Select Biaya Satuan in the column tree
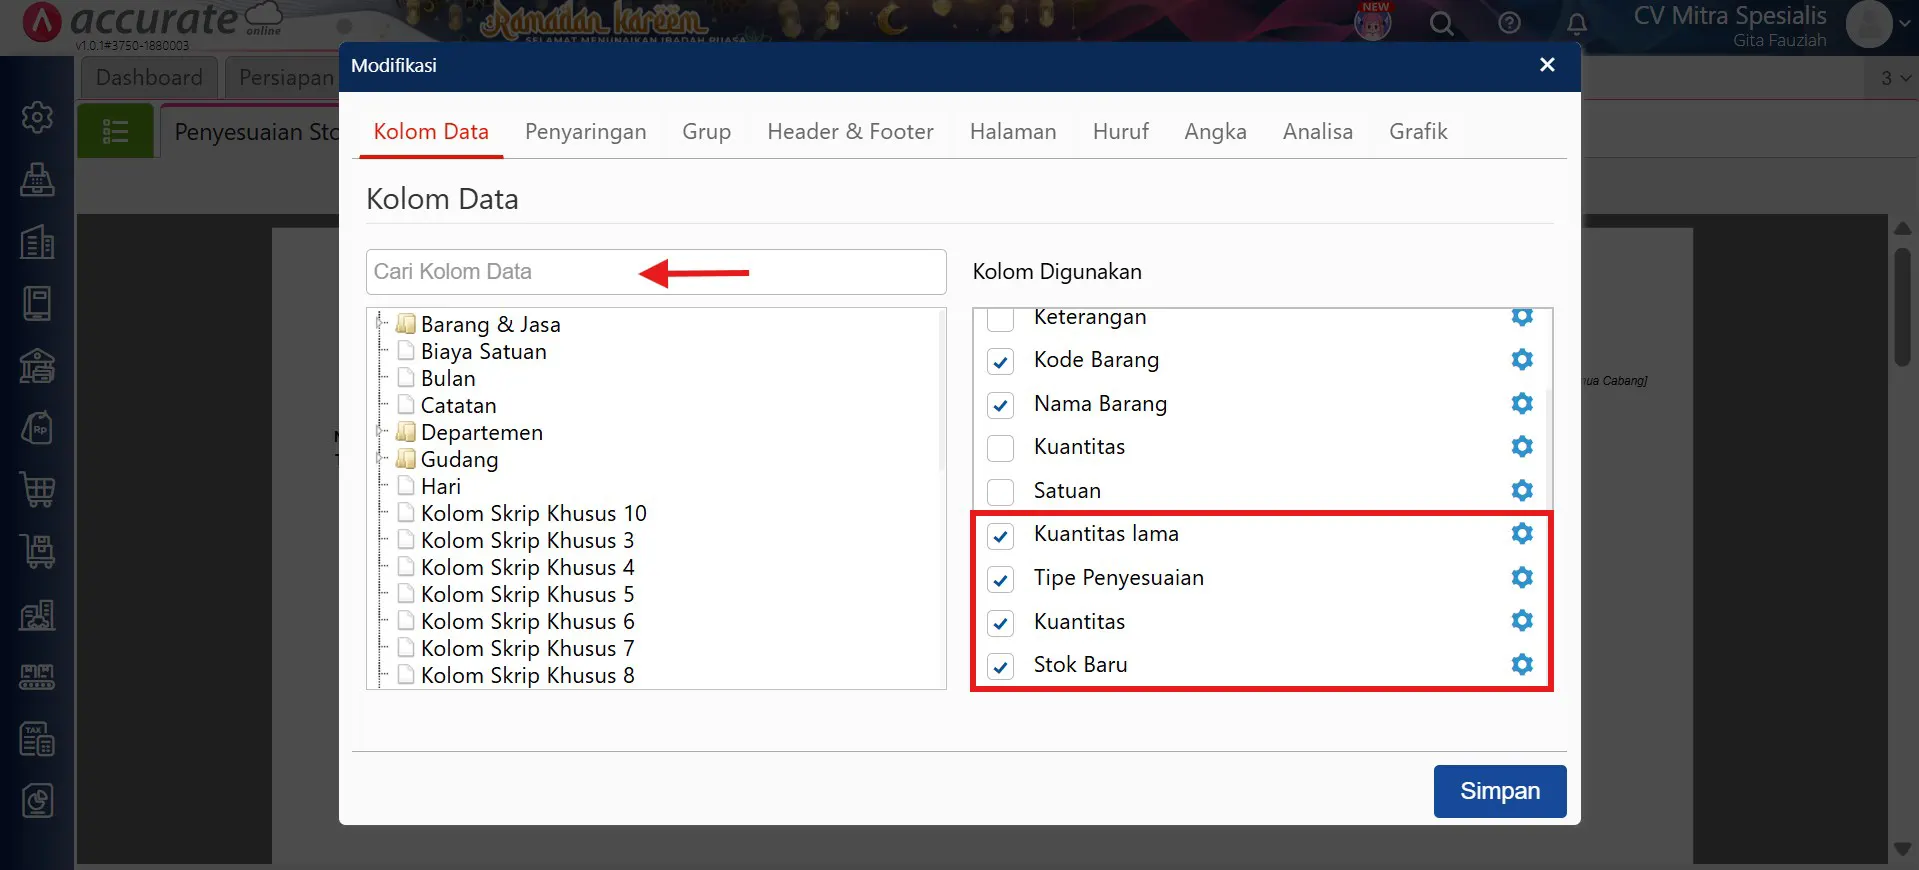This screenshot has height=870, width=1919. click(x=483, y=352)
